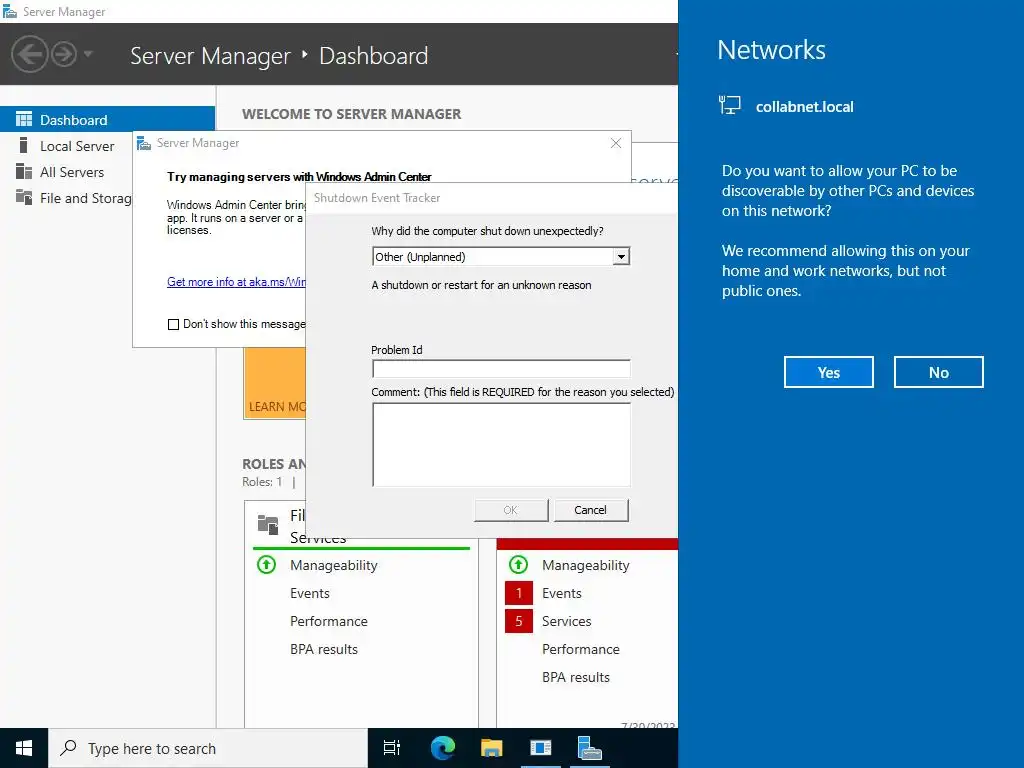This screenshot has height=768, width=1024.
Task: Open BPA results in File Services tile
Action: (x=324, y=649)
